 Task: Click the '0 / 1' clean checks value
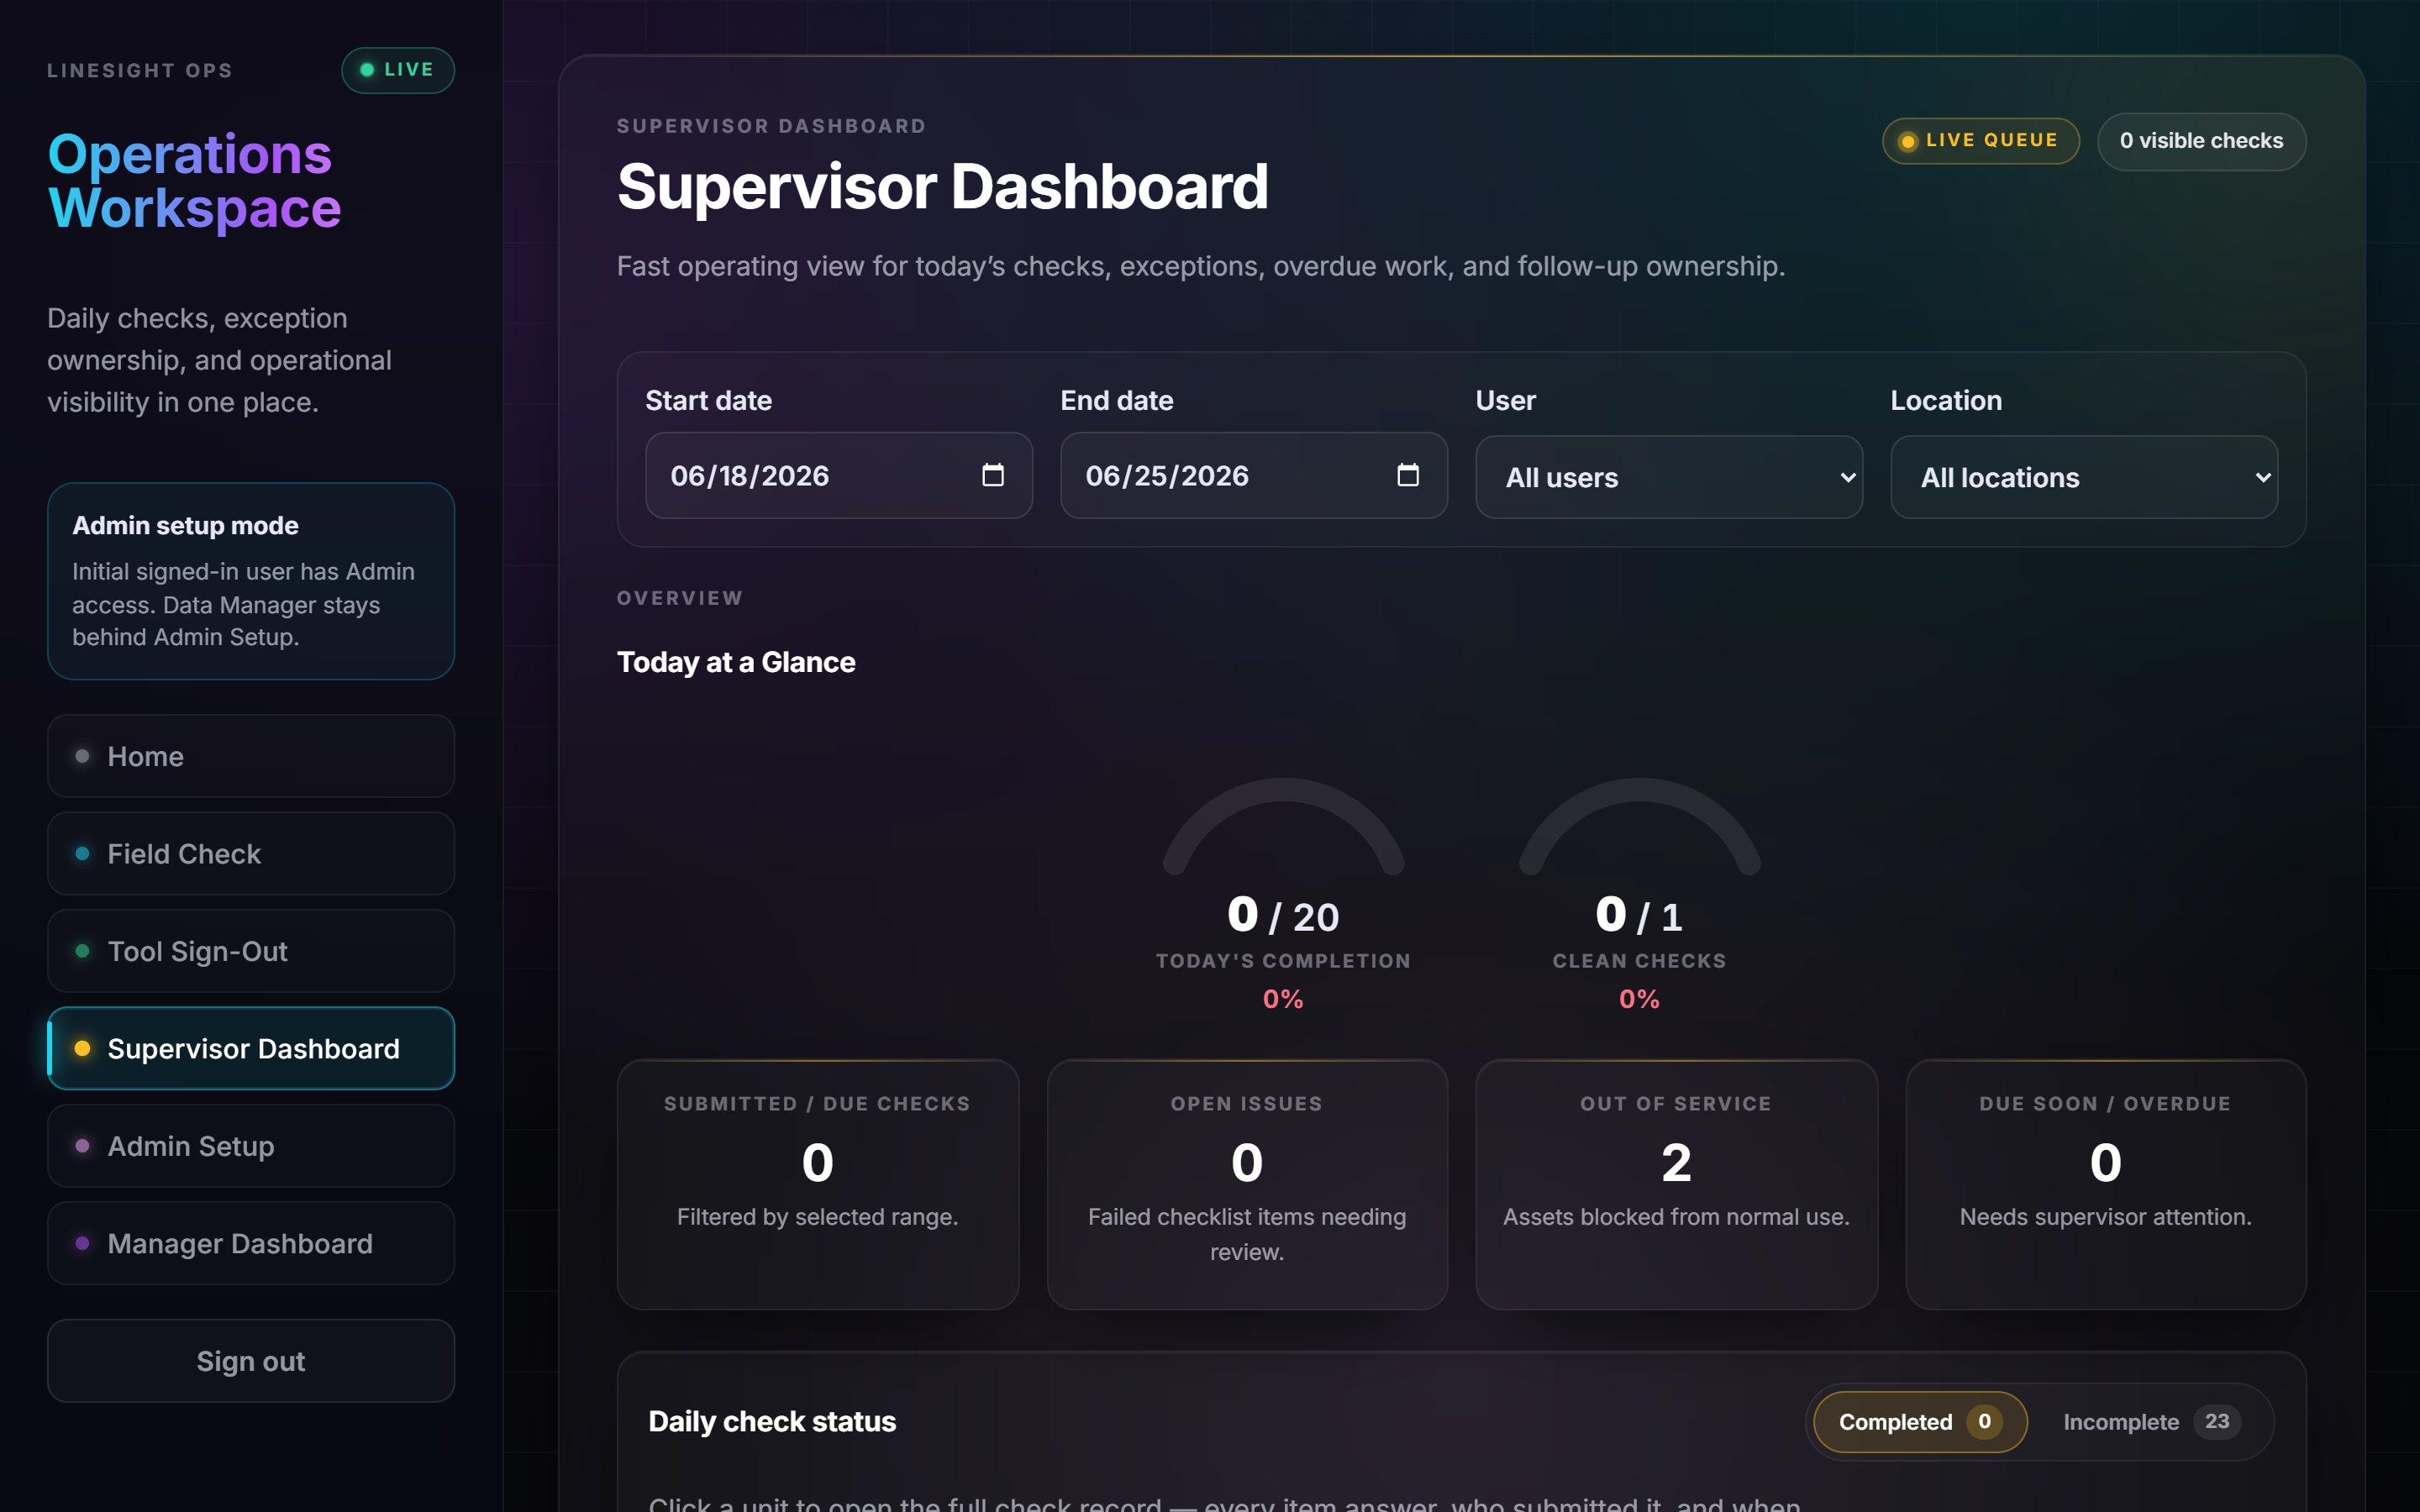[1639, 915]
